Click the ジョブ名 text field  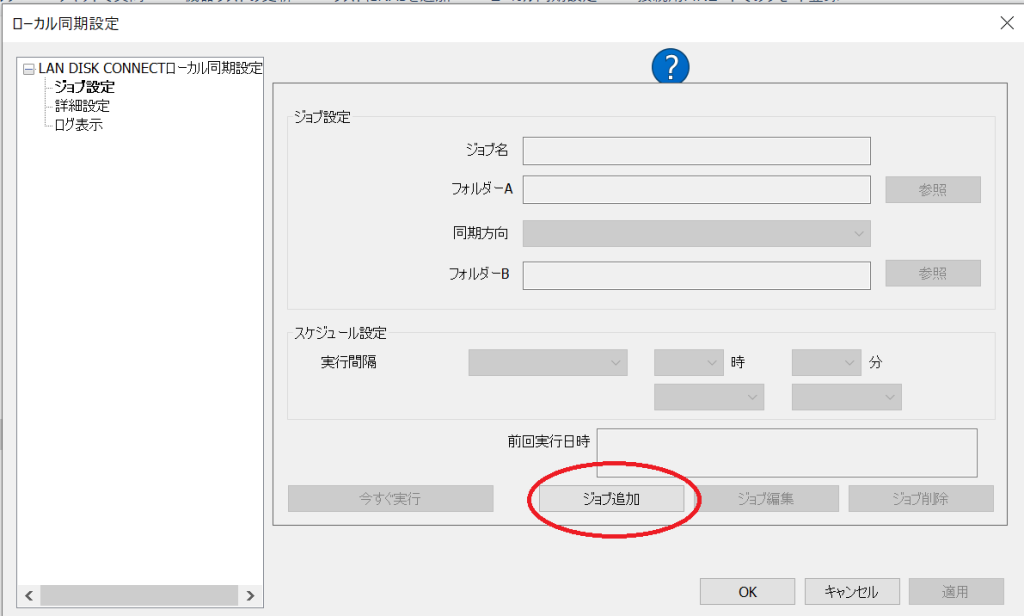tap(696, 150)
